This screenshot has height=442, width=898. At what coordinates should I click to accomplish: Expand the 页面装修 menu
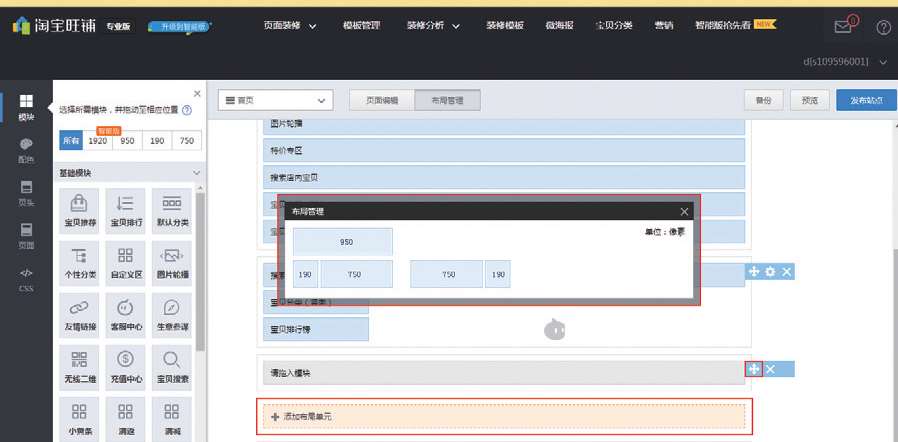(x=290, y=25)
